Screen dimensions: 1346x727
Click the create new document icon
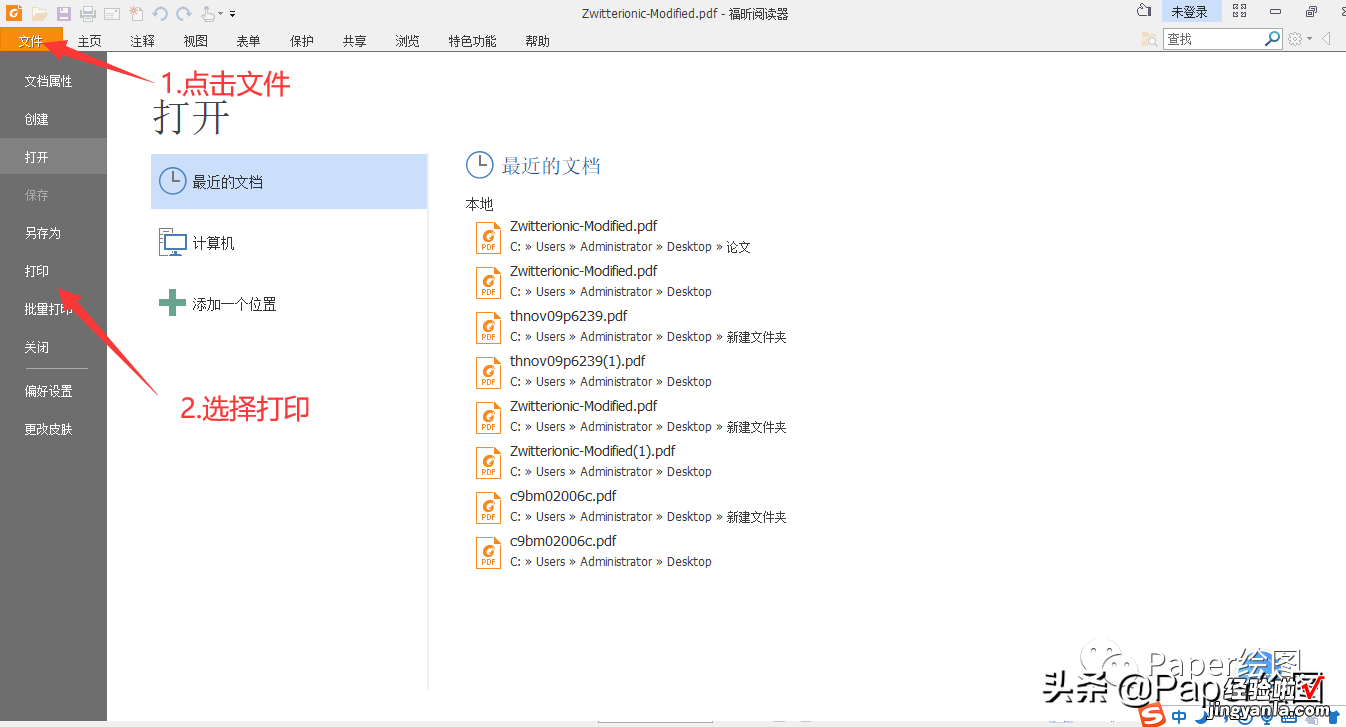136,13
